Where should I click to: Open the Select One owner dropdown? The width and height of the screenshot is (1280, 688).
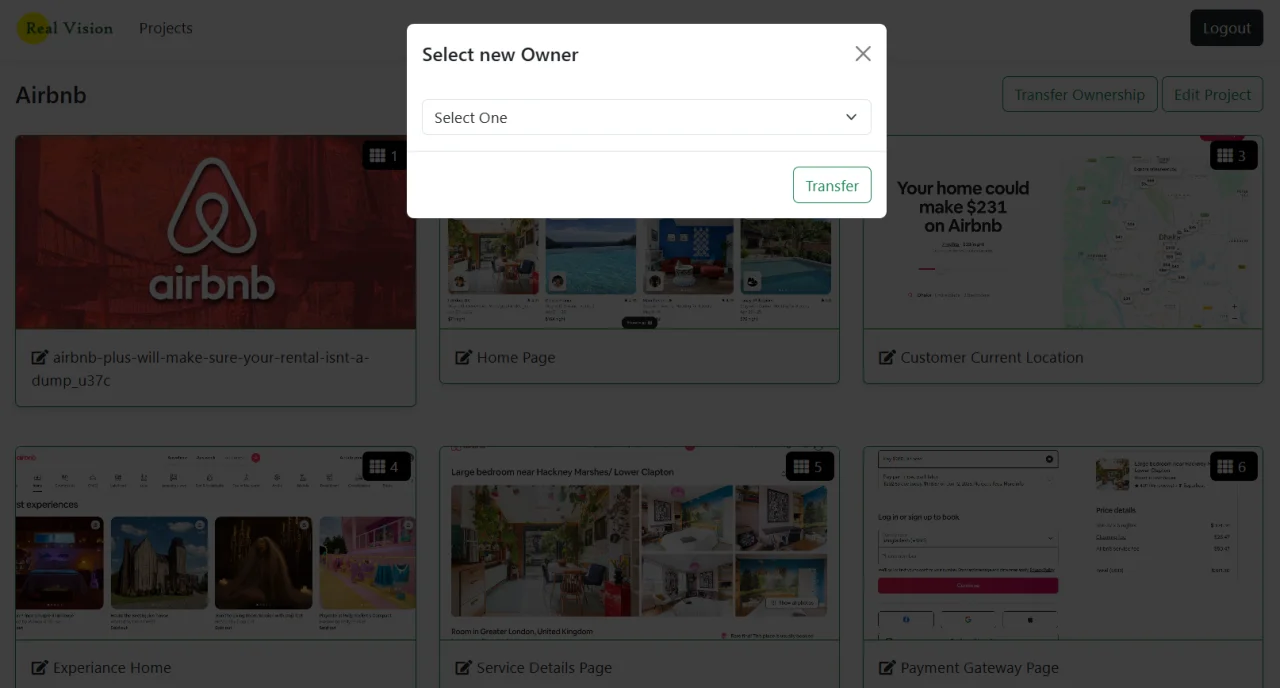646,117
